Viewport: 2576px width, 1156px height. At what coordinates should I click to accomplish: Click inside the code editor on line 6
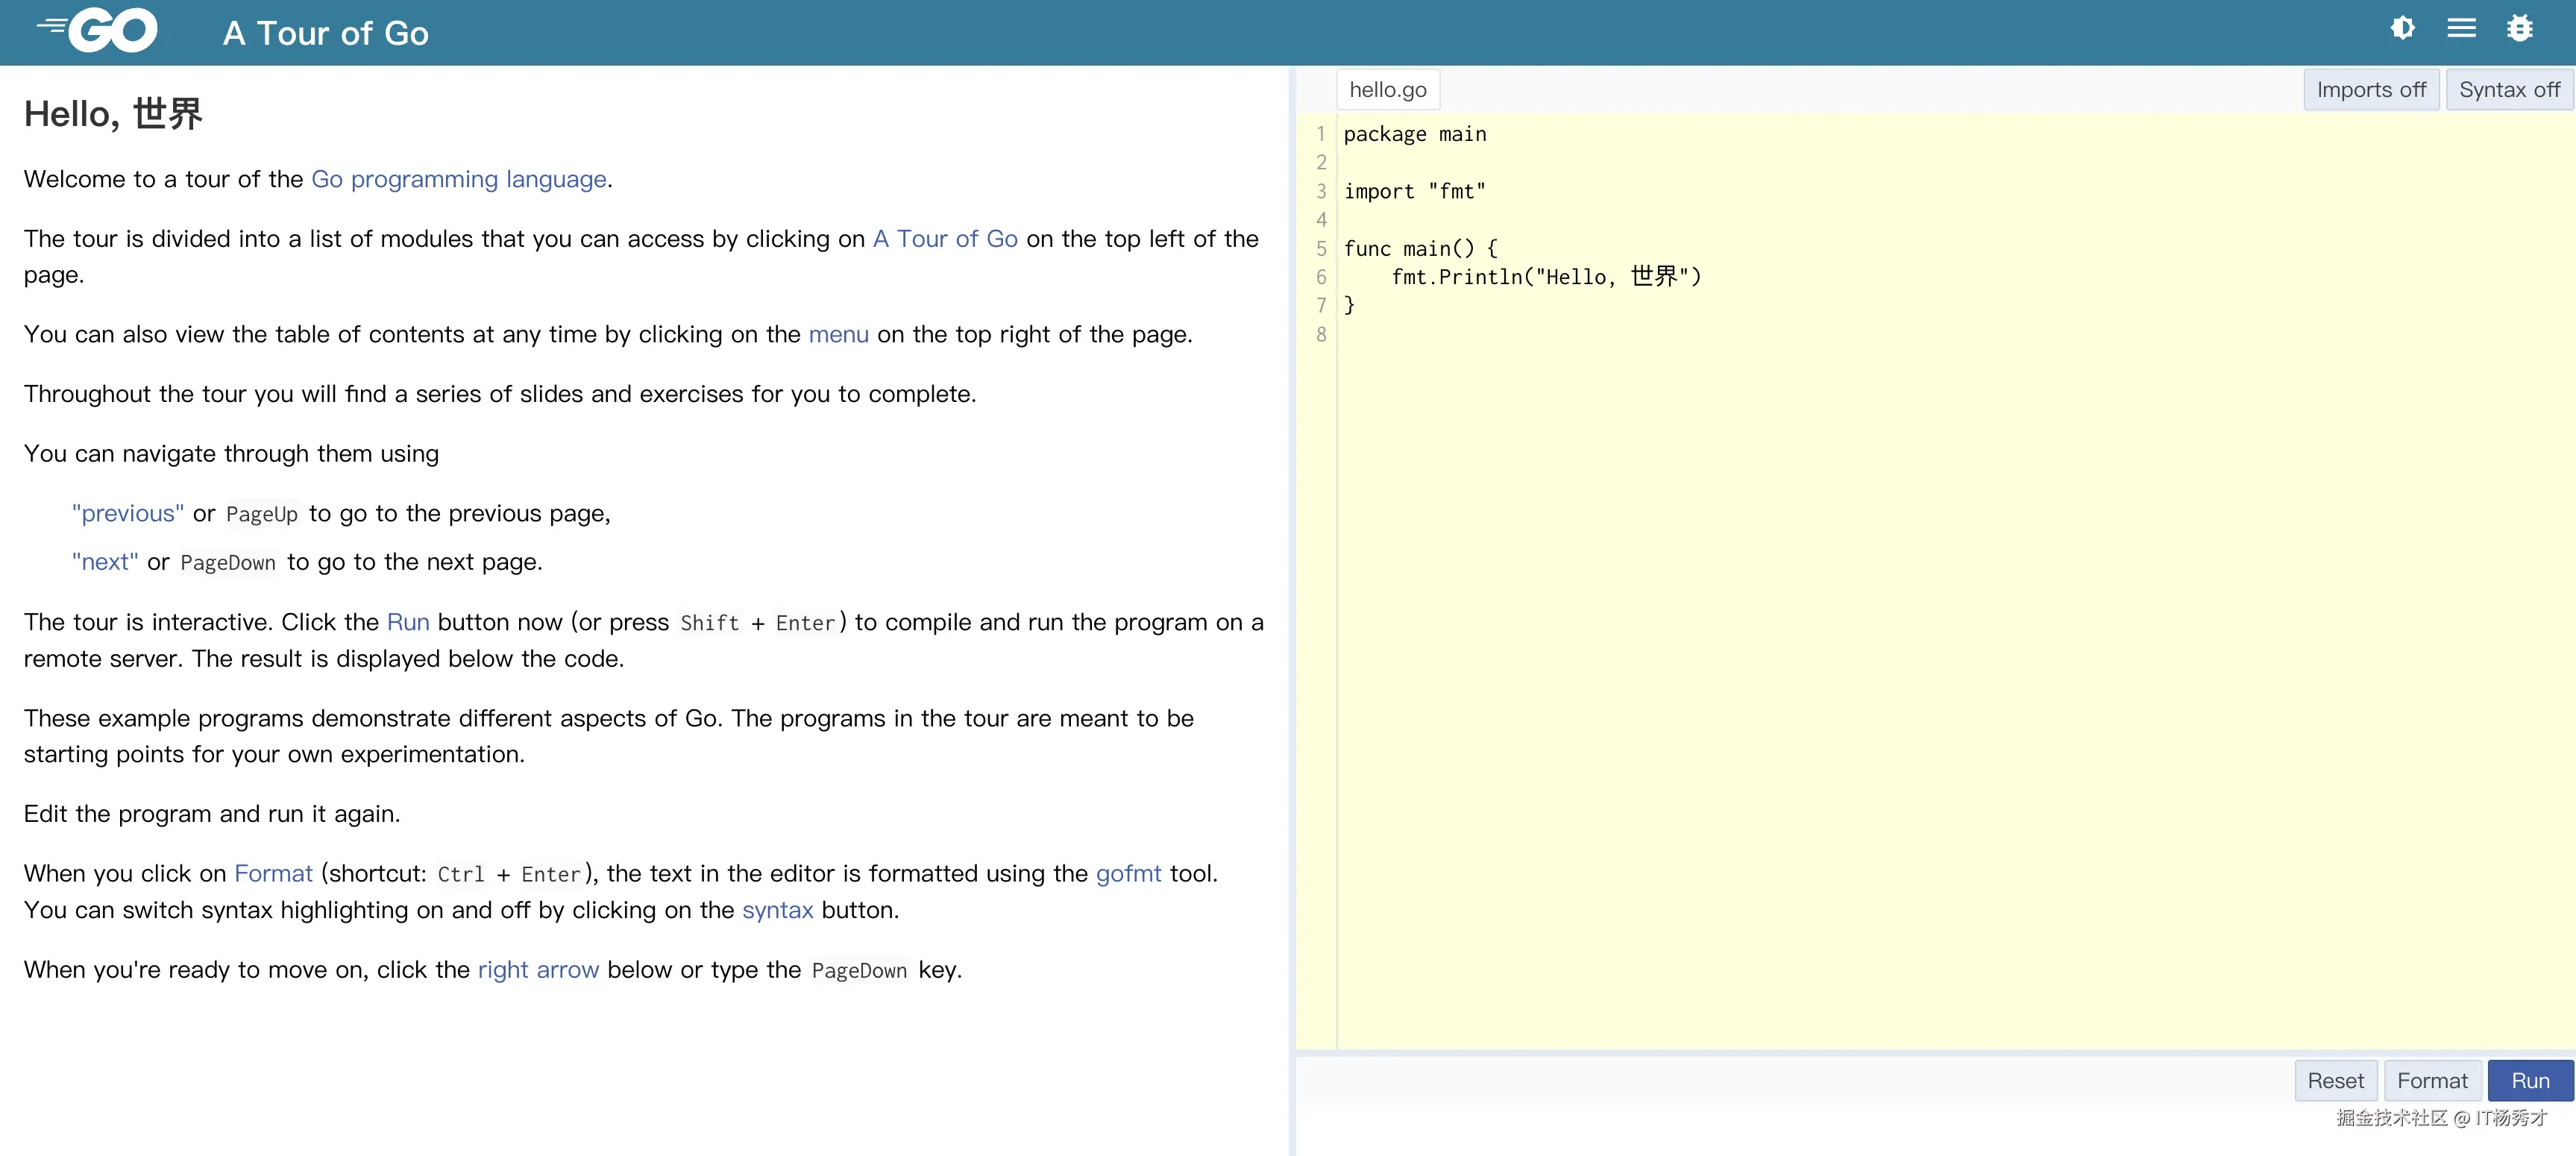(x=1545, y=277)
